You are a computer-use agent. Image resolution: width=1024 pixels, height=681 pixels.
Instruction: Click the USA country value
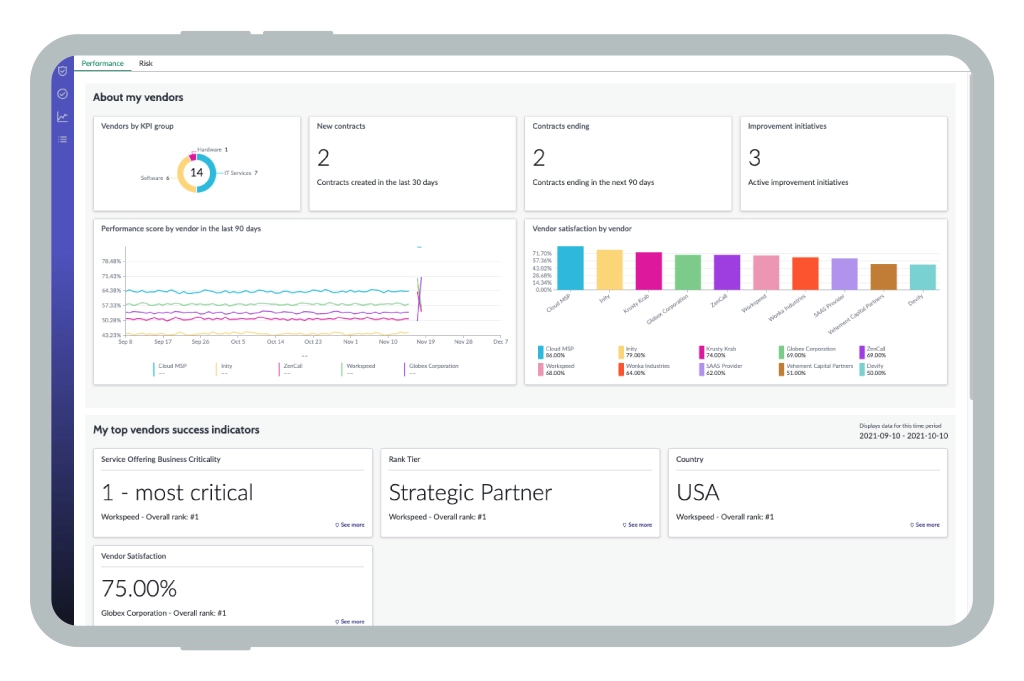pos(697,492)
